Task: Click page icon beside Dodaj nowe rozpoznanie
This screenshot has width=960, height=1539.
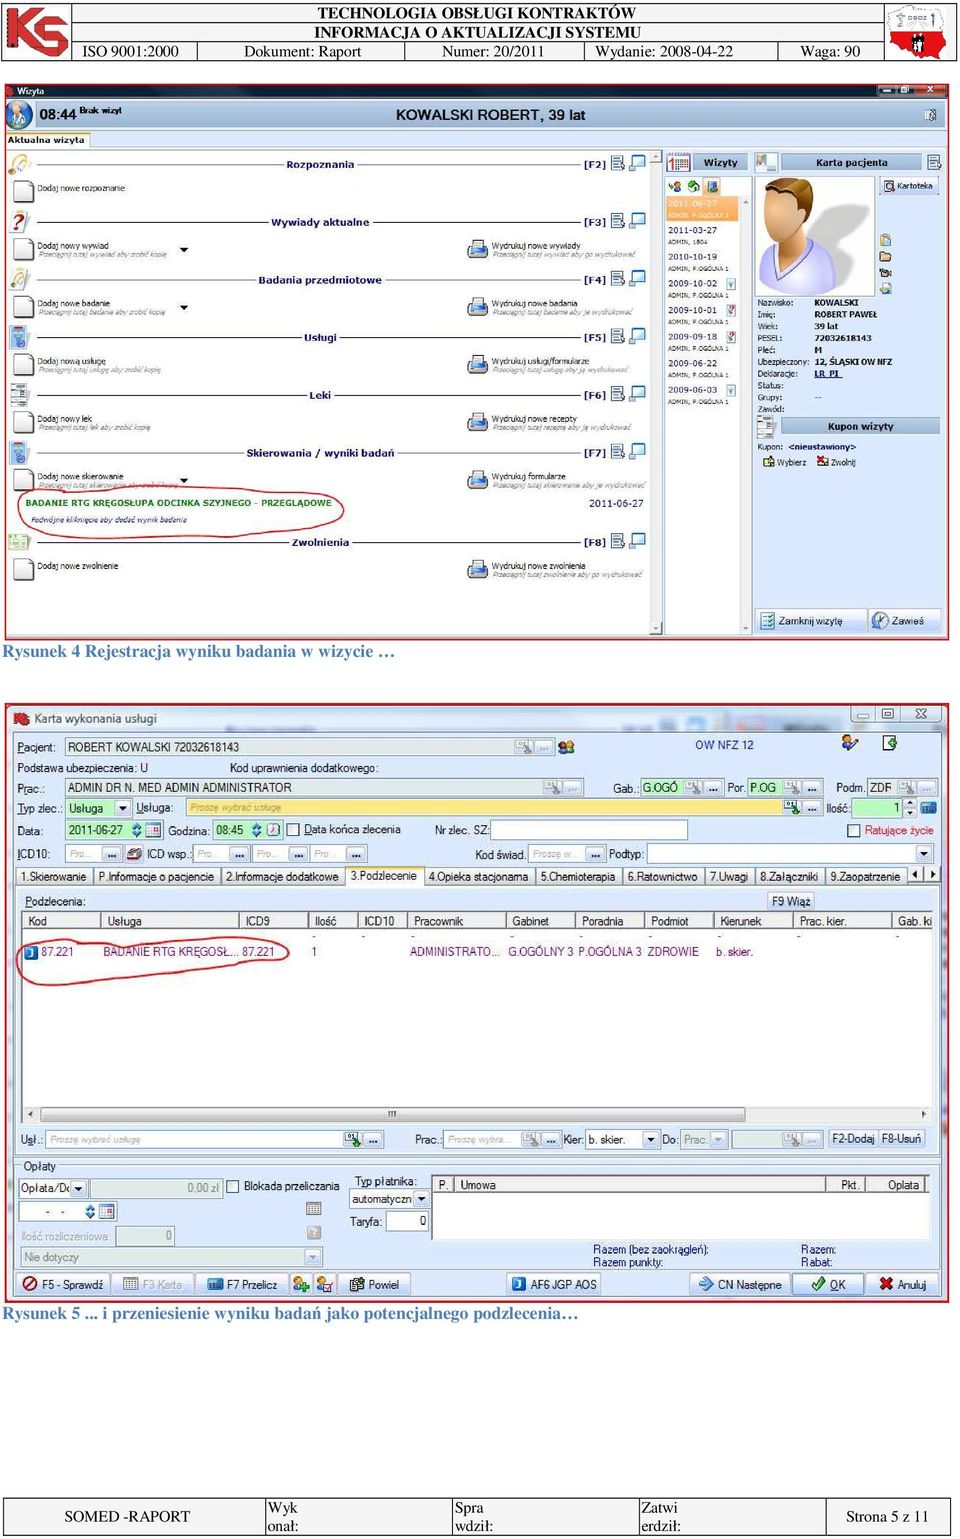Action: tap(23, 191)
